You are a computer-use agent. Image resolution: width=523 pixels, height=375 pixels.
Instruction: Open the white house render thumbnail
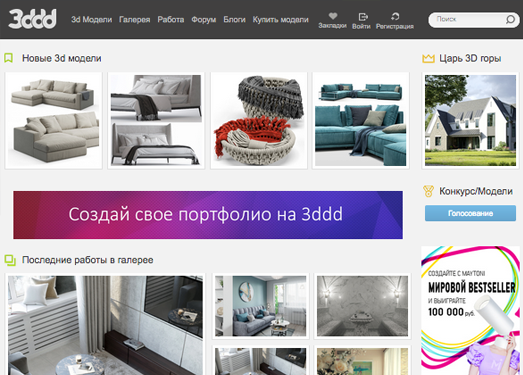tap(470, 120)
